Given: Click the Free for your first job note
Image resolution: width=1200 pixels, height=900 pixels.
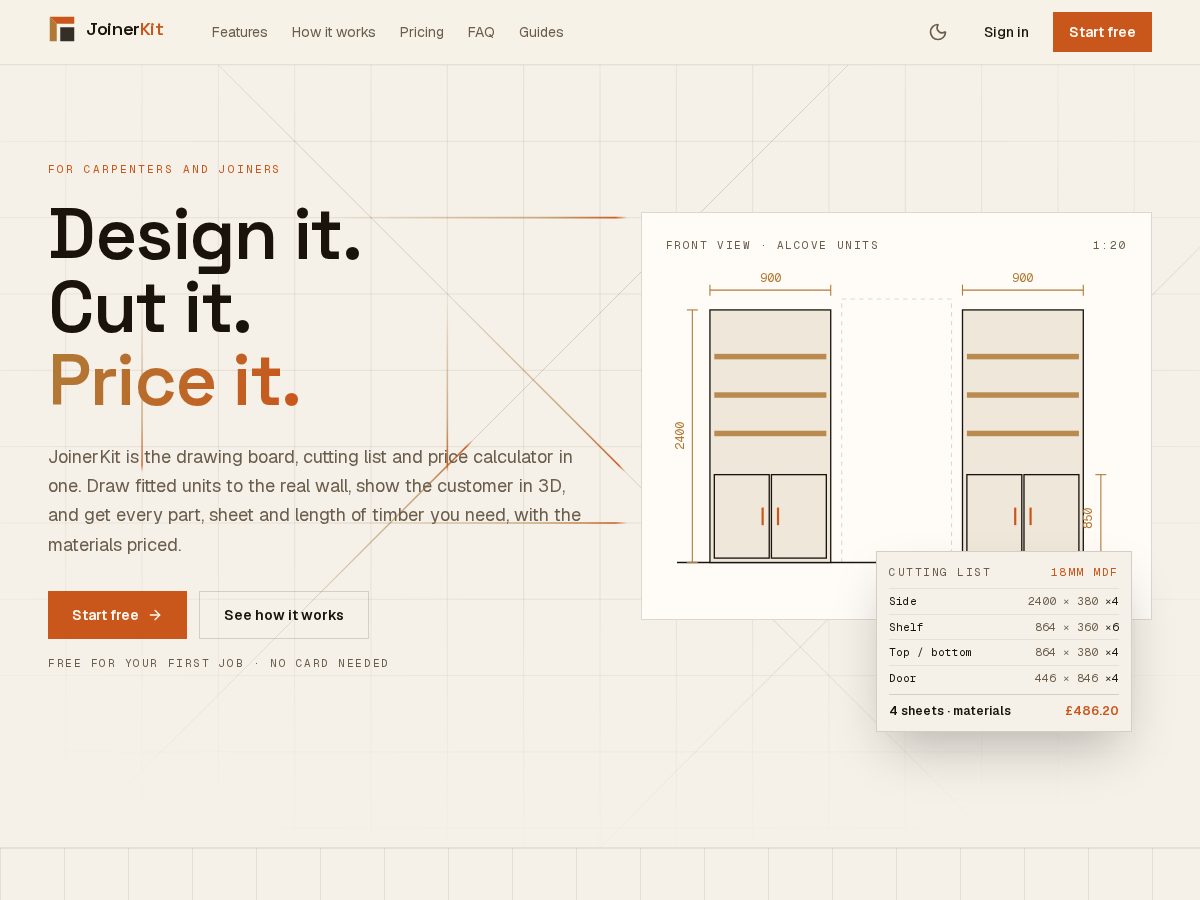Looking at the screenshot, I should (x=218, y=663).
